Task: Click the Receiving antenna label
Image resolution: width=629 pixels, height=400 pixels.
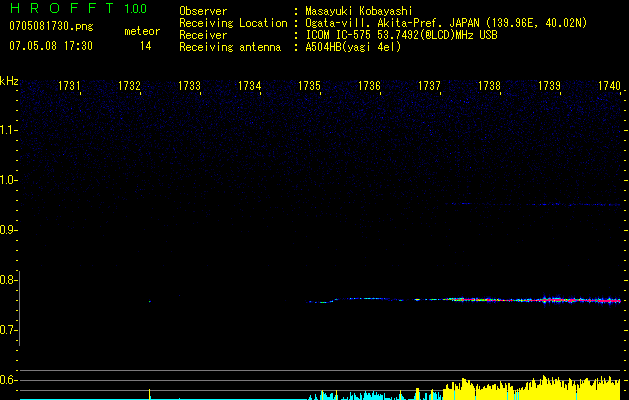Action: 230,47
